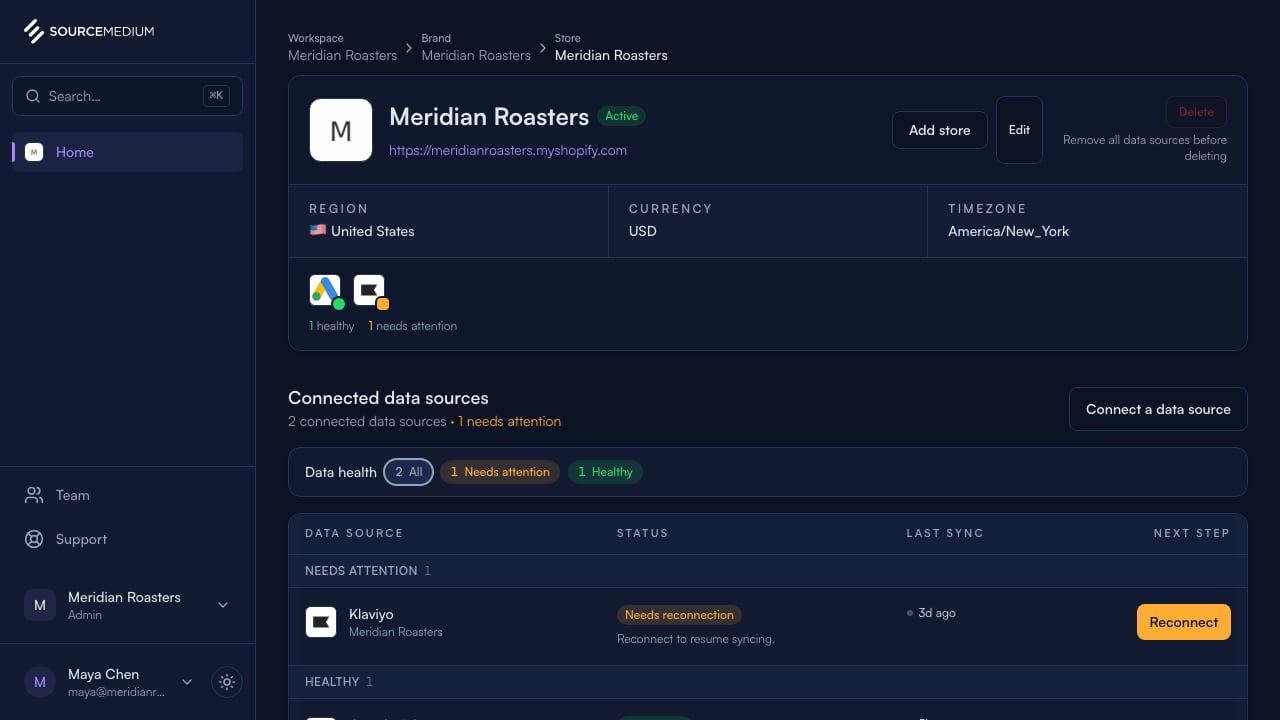Click the Home M badge icon
This screenshot has width=1280, height=720.
[34, 152]
